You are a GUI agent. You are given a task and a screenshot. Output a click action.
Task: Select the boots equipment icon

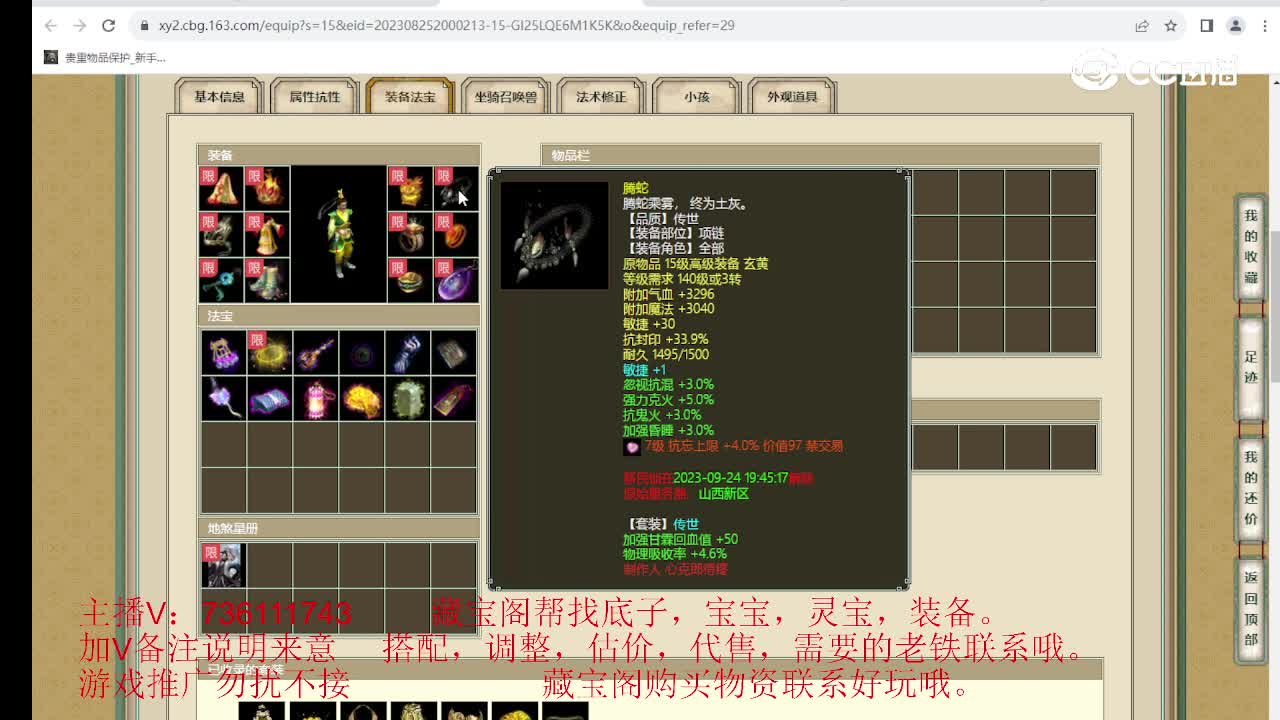click(x=267, y=280)
